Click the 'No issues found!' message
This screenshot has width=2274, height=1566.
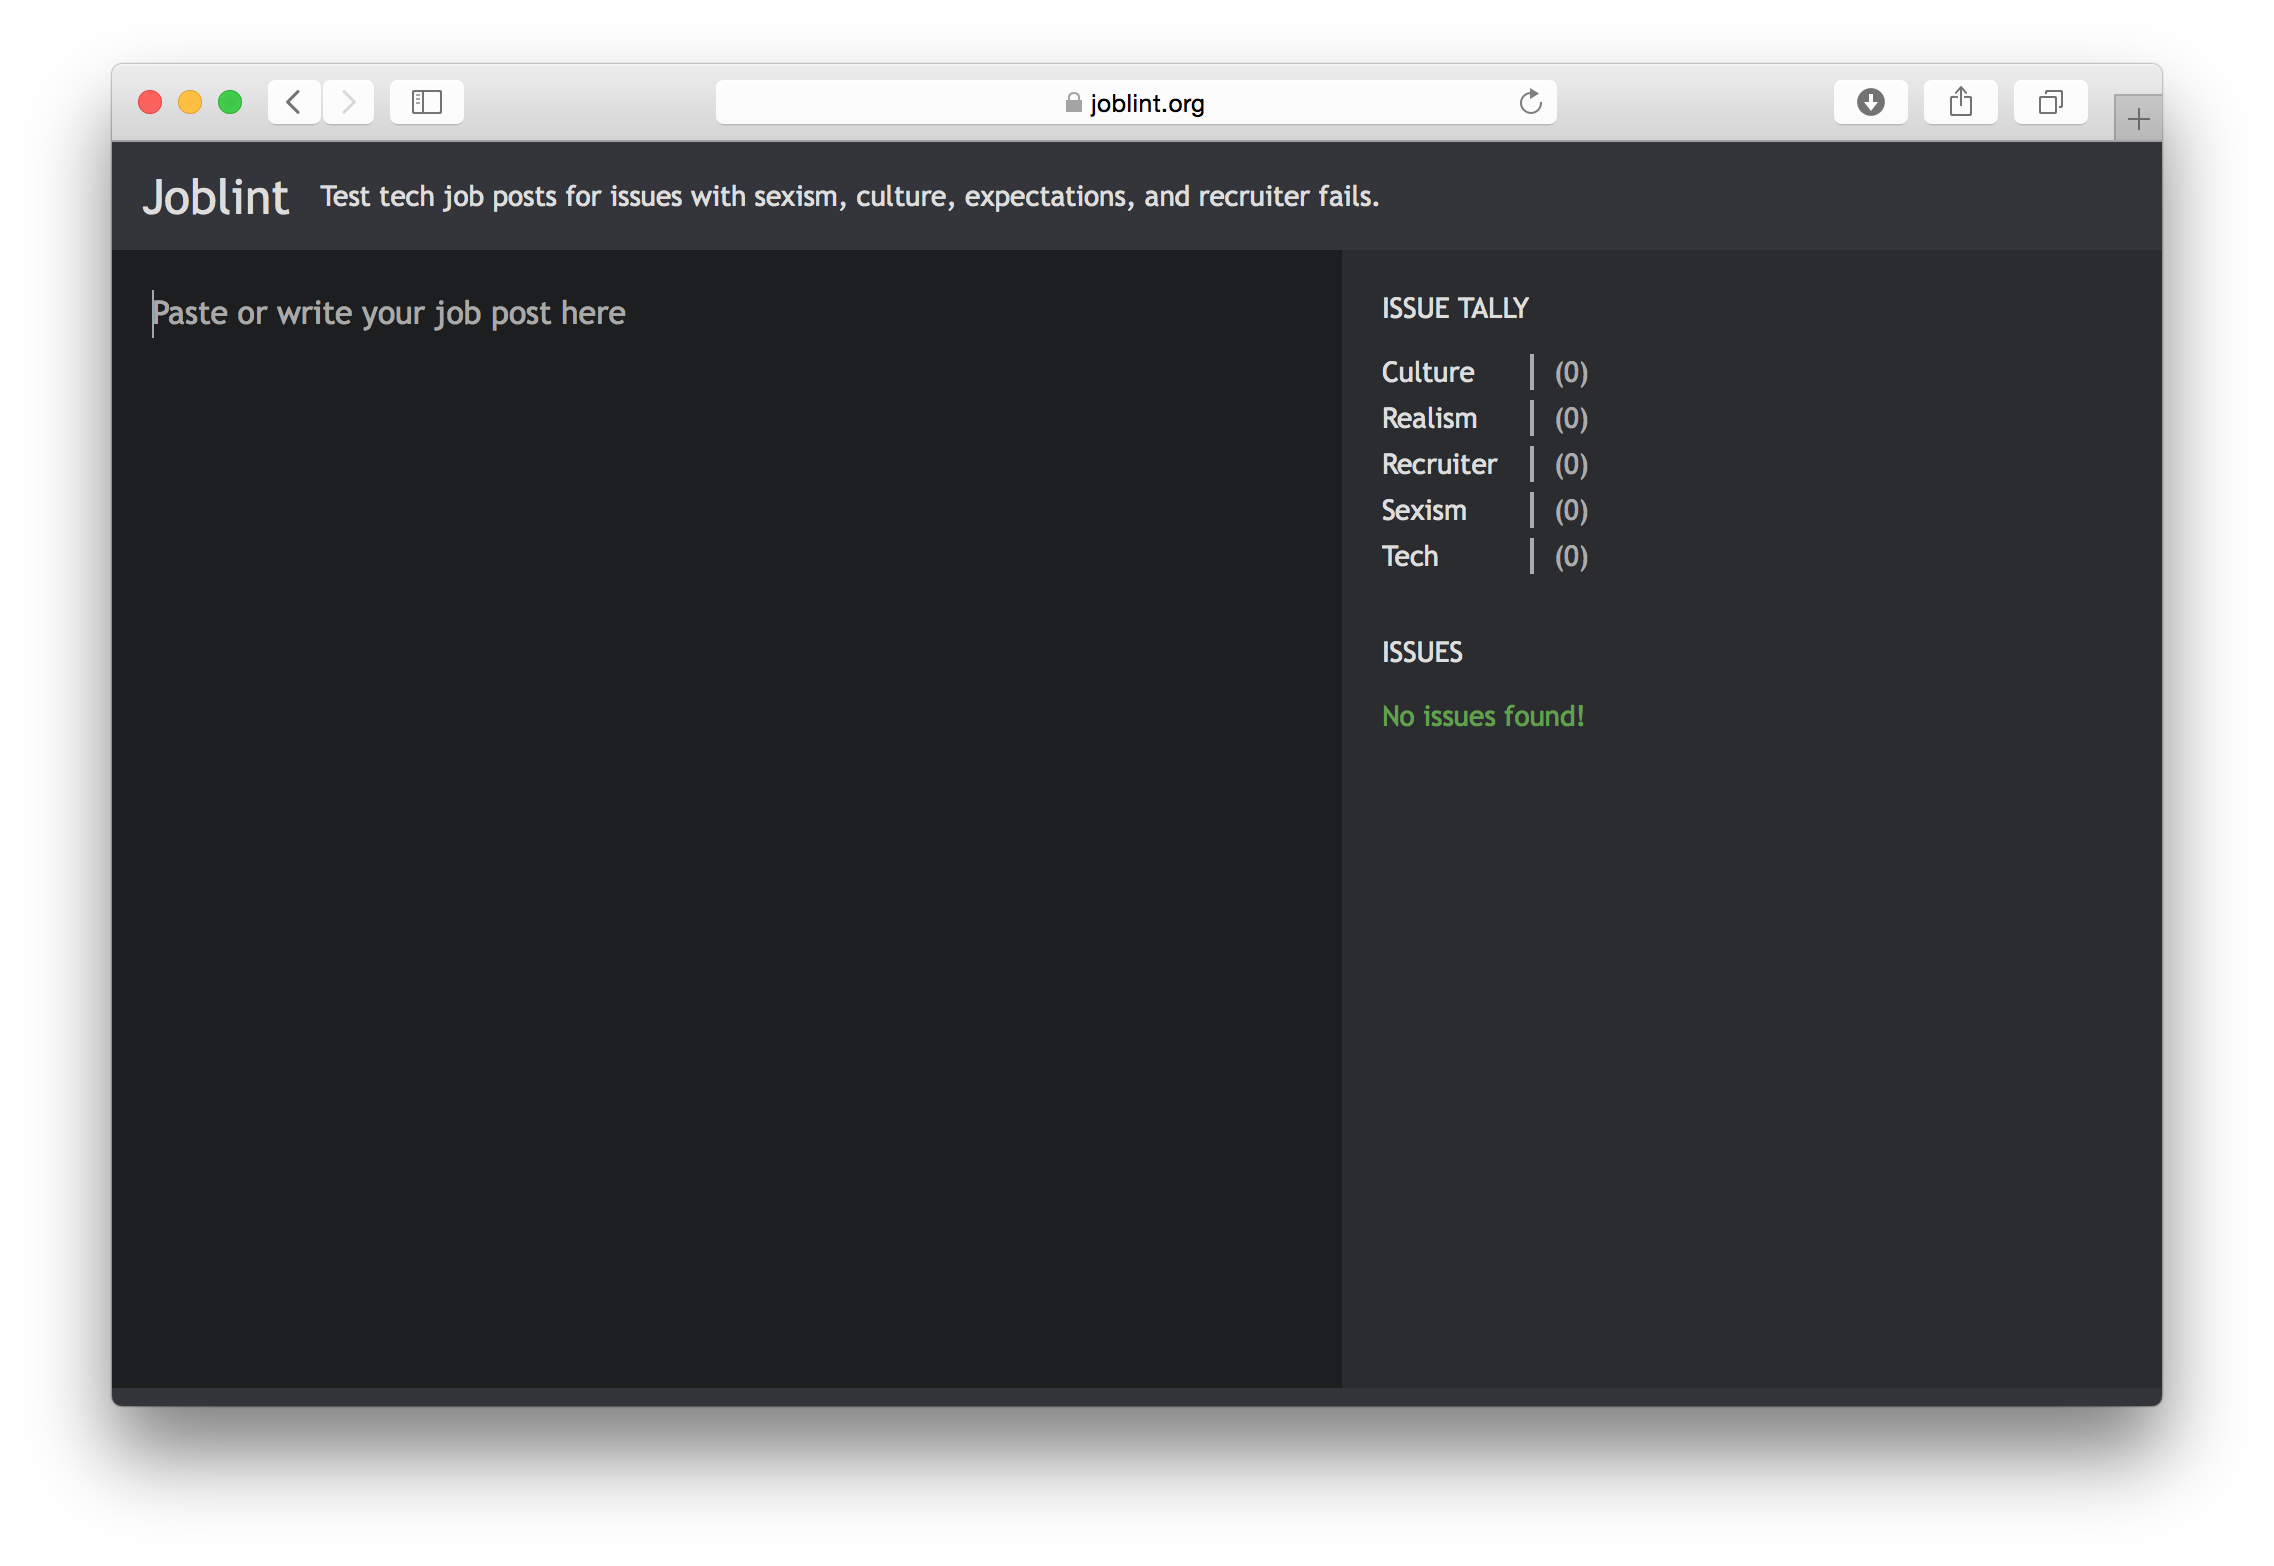pos(1483,716)
